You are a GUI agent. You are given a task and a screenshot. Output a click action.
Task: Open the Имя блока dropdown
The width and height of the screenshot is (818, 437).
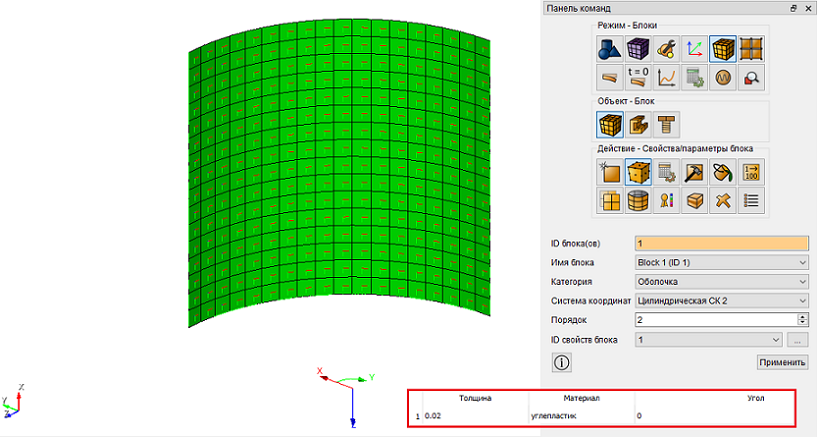pyautogui.click(x=721, y=262)
